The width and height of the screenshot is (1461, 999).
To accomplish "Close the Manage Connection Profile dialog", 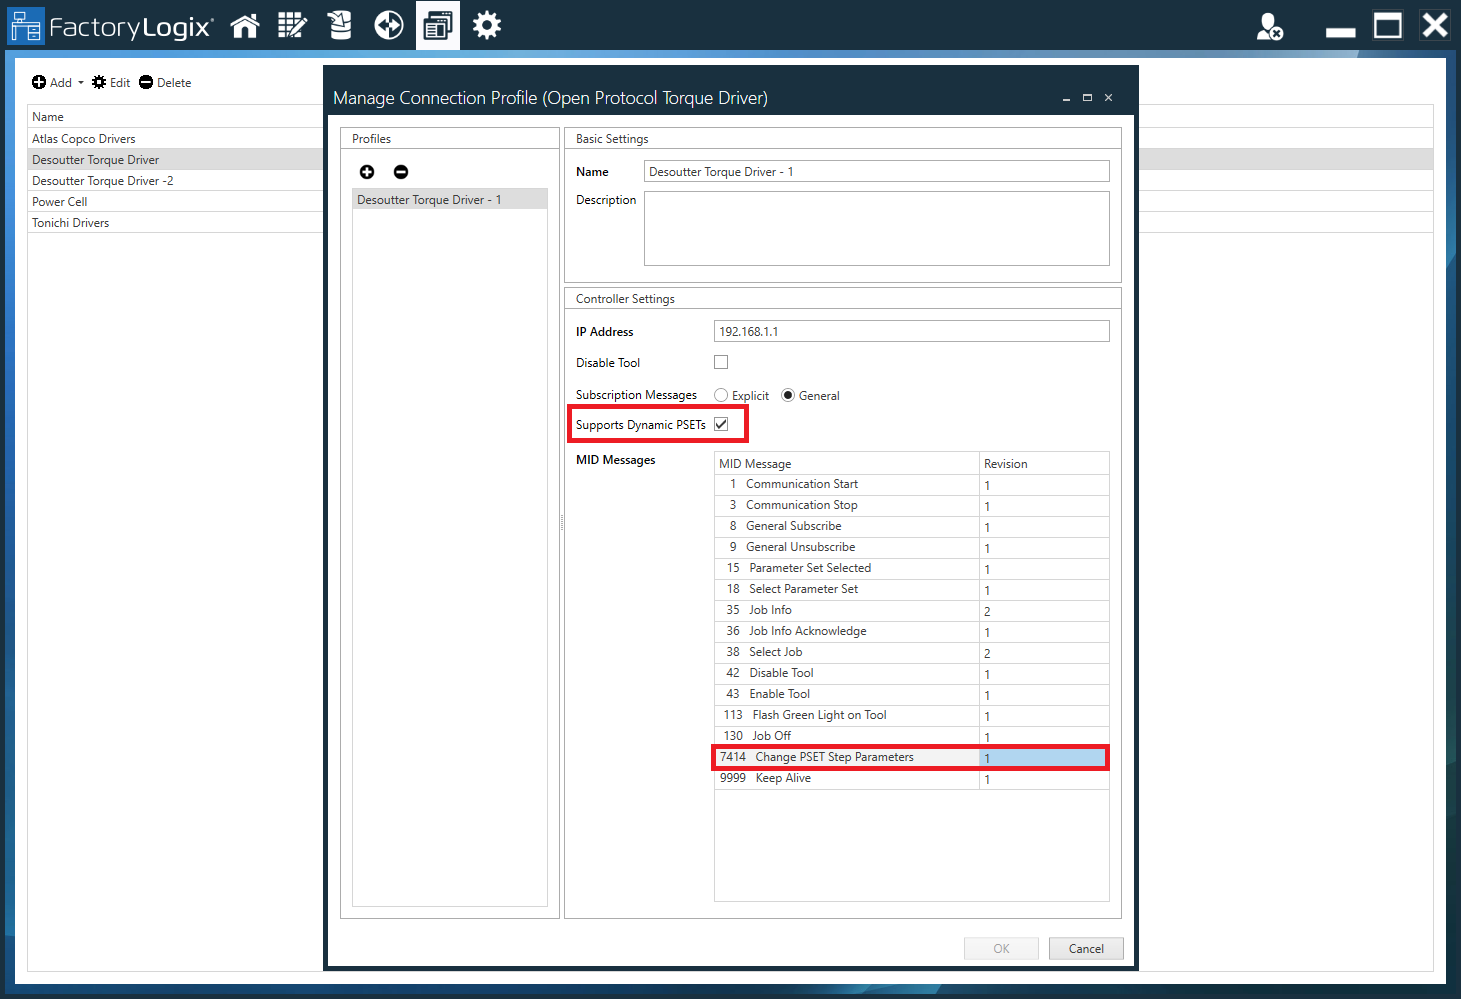I will point(1108,98).
